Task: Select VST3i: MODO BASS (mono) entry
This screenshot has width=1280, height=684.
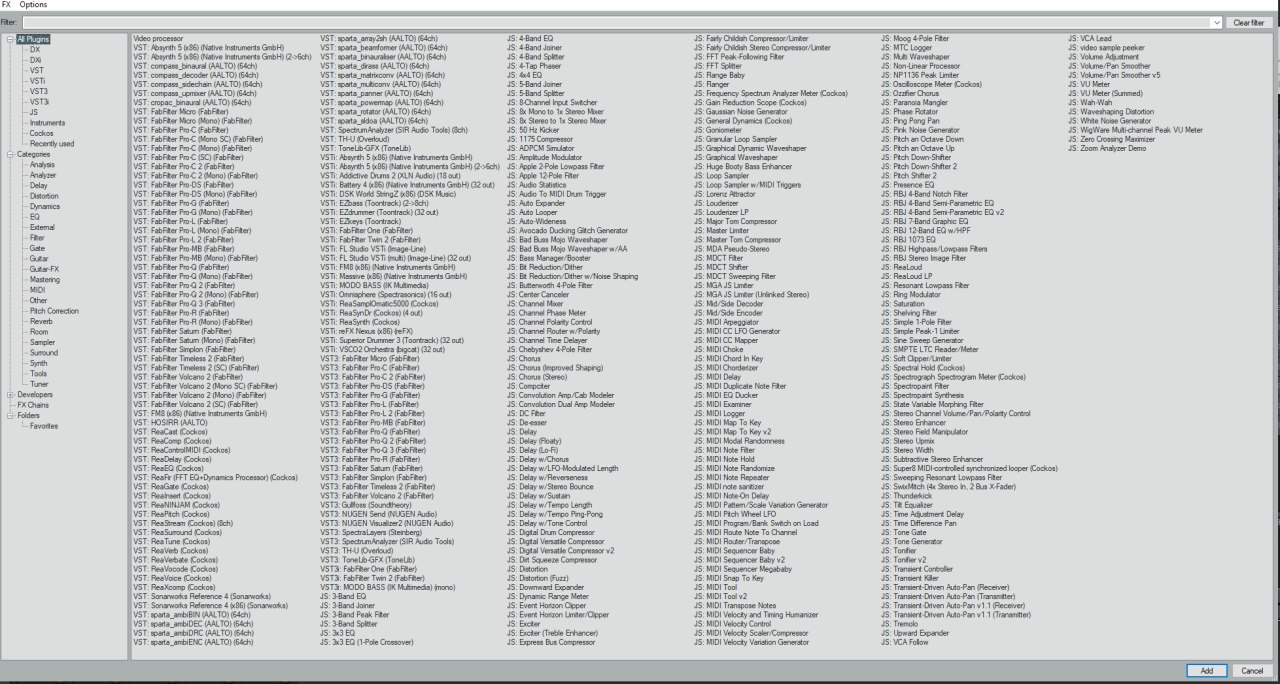Action: [387, 589]
